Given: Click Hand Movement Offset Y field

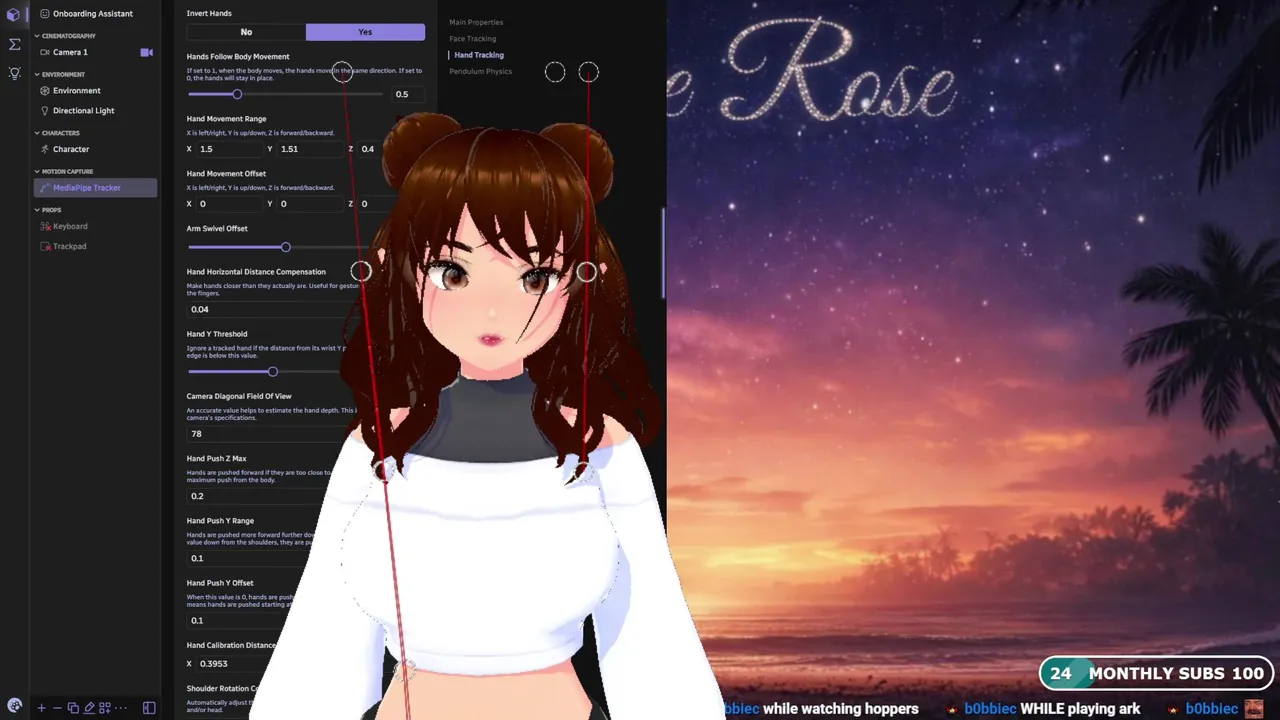Looking at the screenshot, I should 310,204.
